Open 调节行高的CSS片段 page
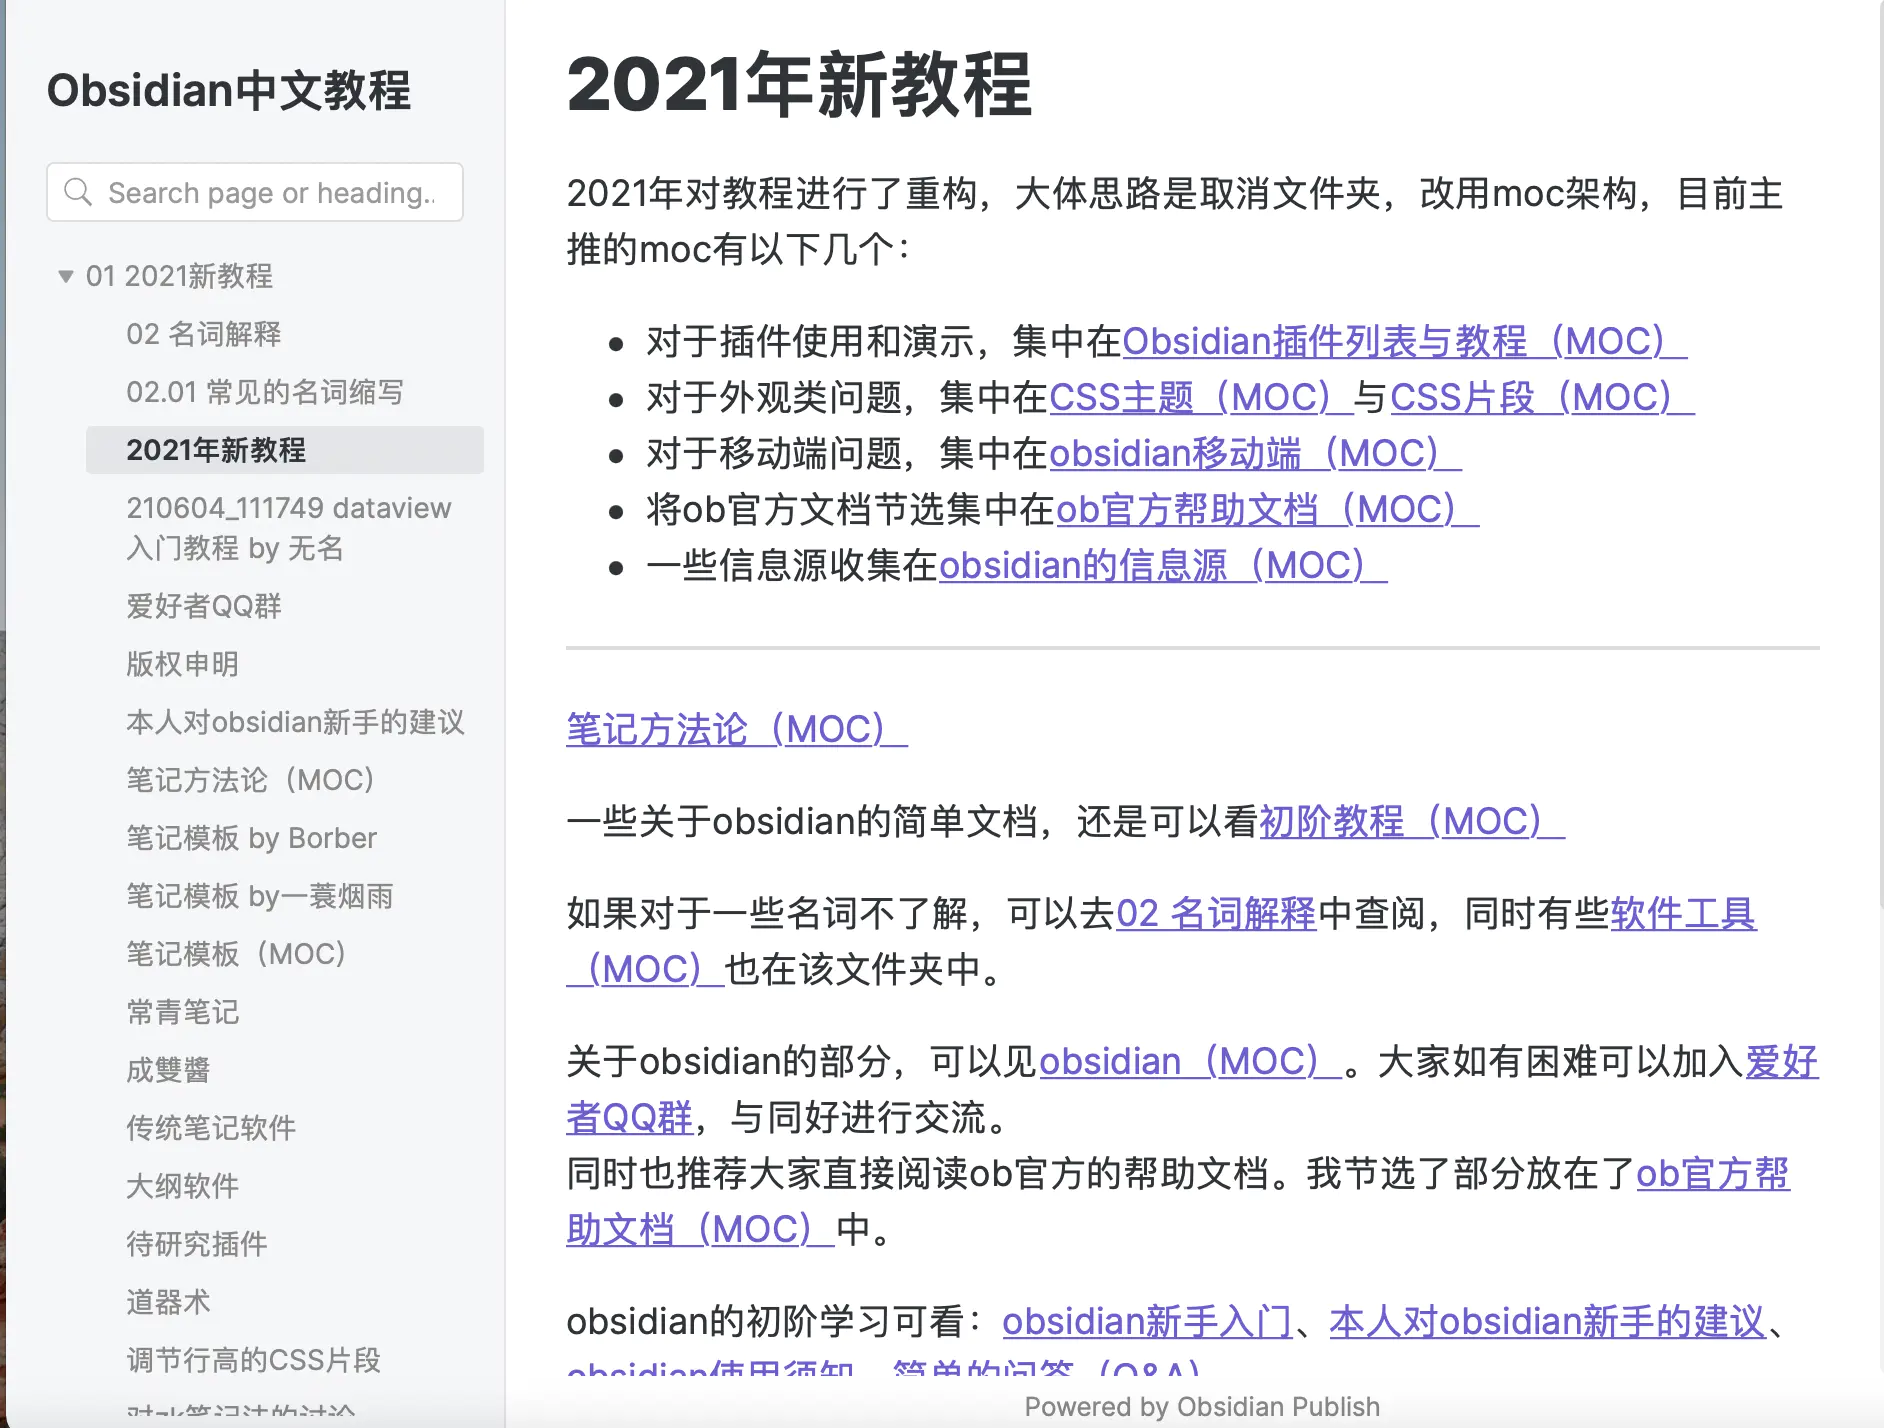 point(253,1360)
